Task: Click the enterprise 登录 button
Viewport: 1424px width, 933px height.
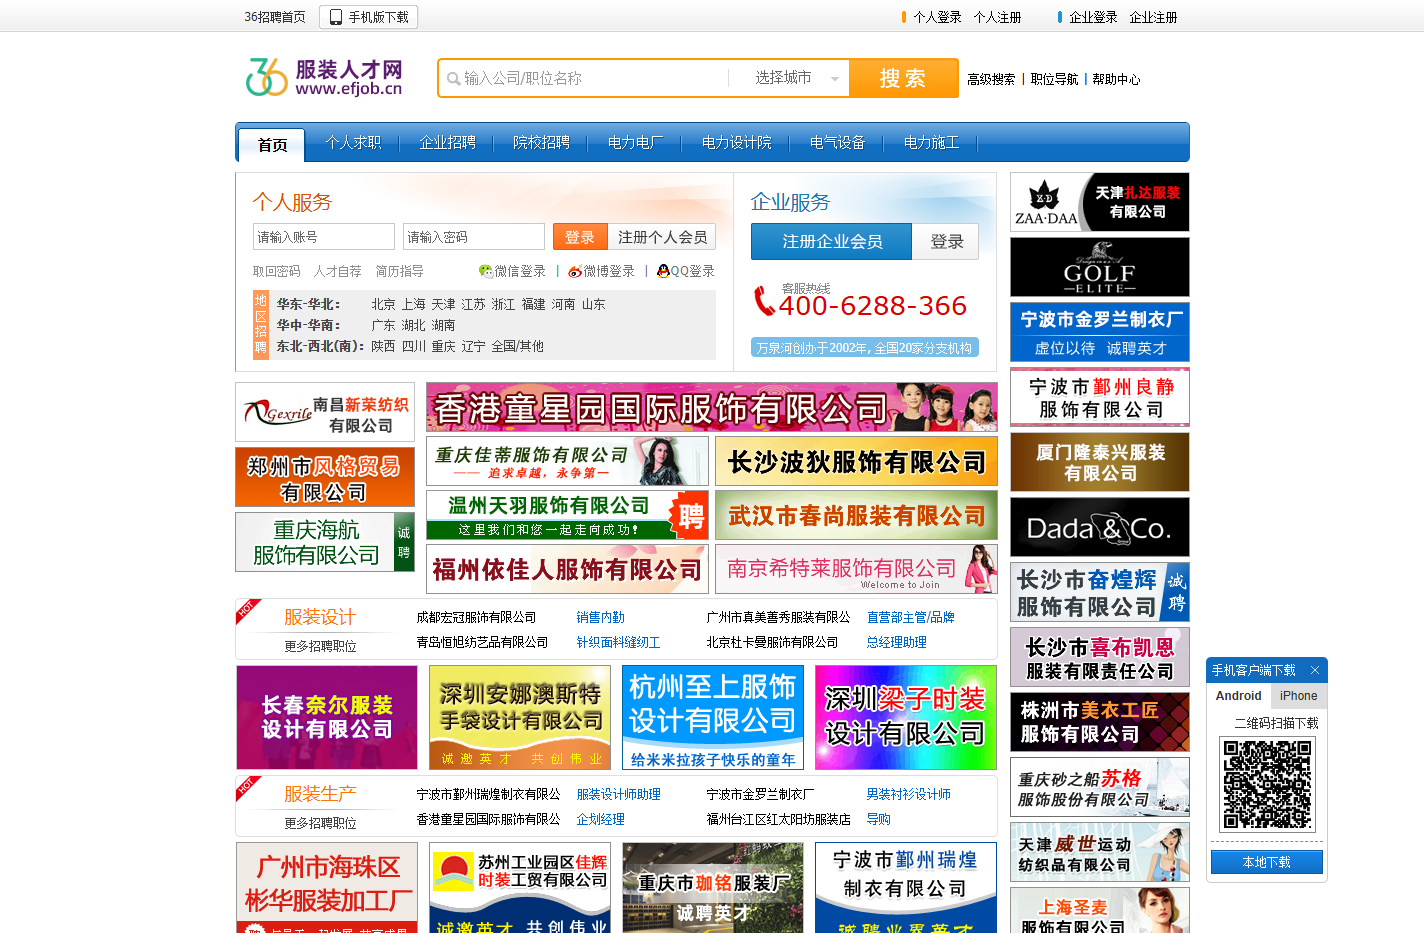Action: tap(946, 241)
